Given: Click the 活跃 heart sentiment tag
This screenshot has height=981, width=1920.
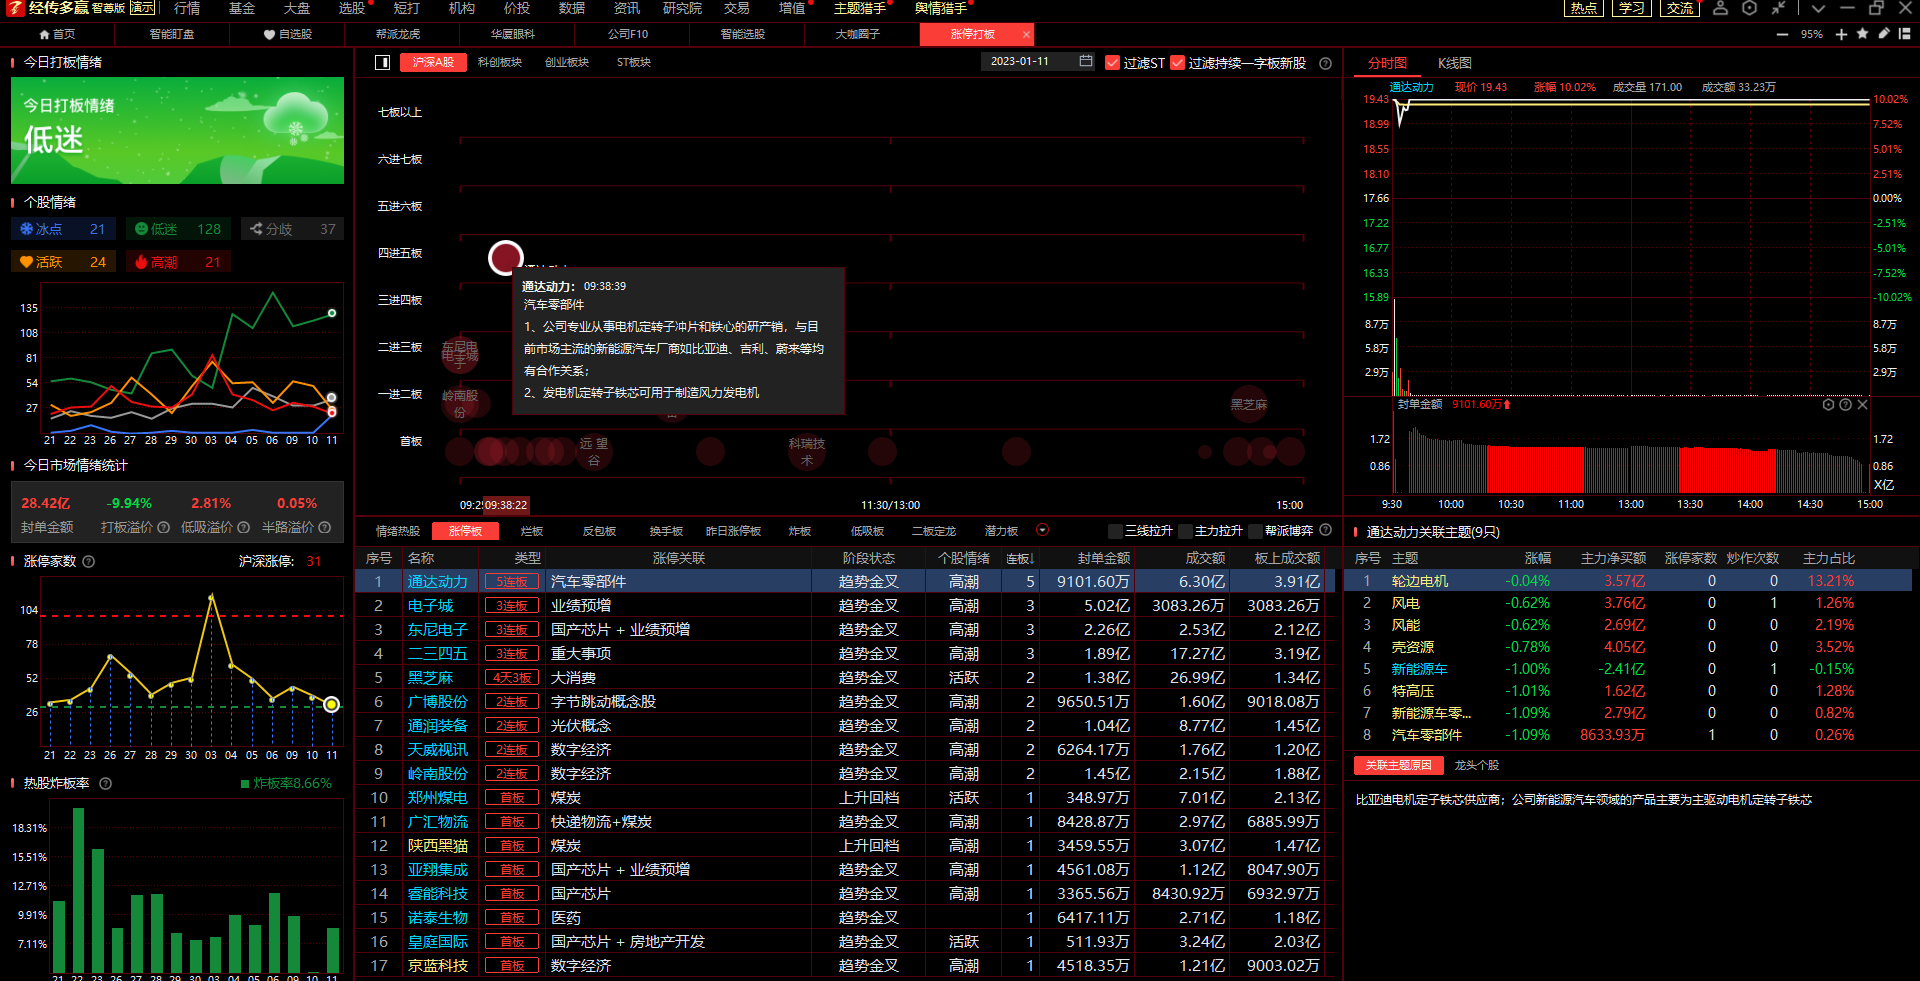Looking at the screenshot, I should click(x=63, y=262).
